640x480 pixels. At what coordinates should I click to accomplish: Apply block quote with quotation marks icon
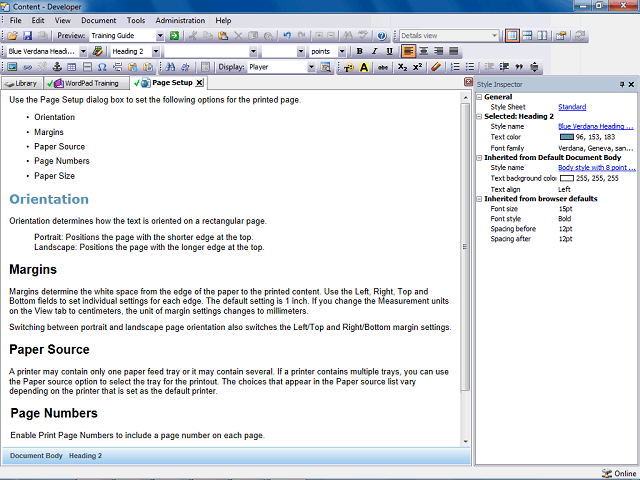519,67
